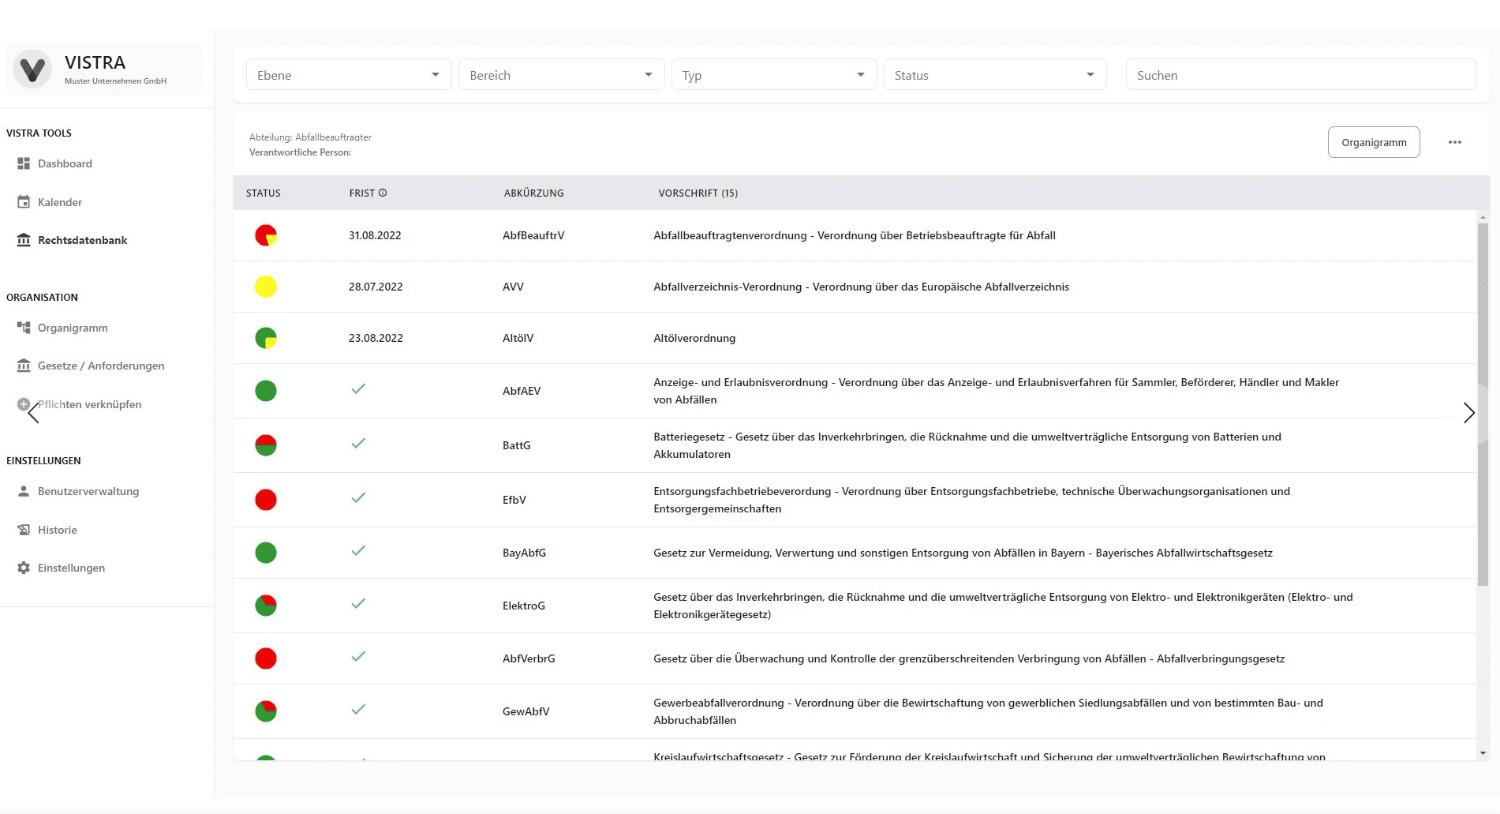Click the checkmark in EfbV row
This screenshot has width=1500, height=814.
[358, 497]
